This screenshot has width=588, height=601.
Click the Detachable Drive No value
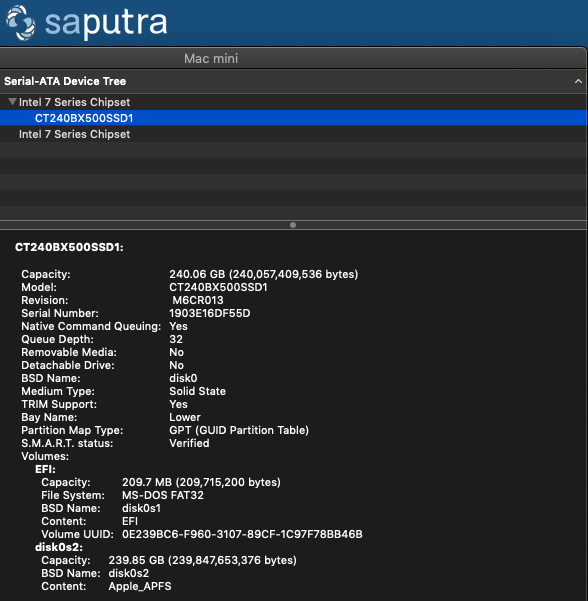177,365
